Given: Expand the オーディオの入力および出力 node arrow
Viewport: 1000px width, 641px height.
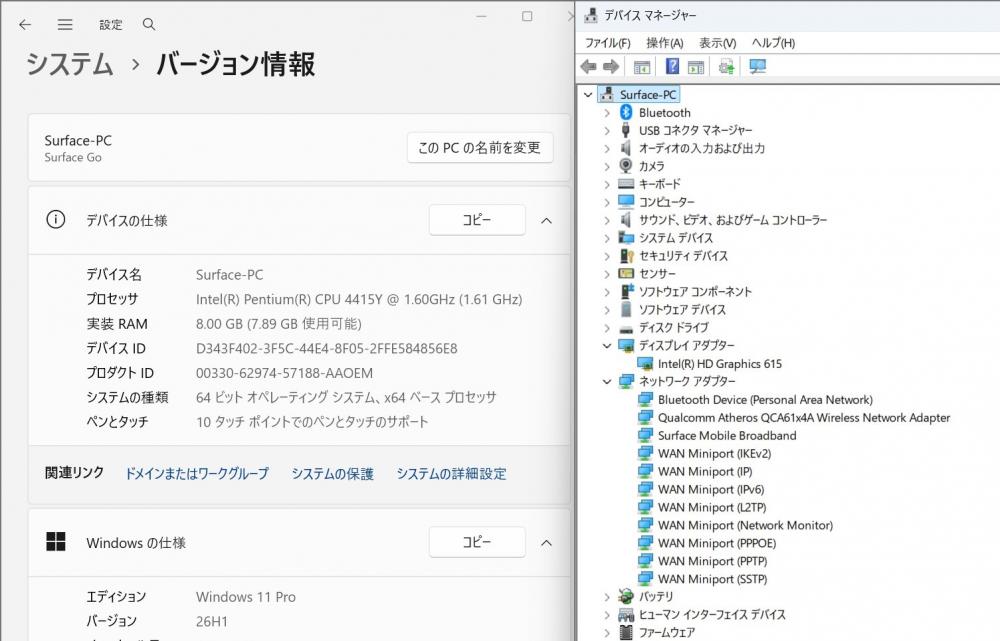Looking at the screenshot, I should point(607,149).
